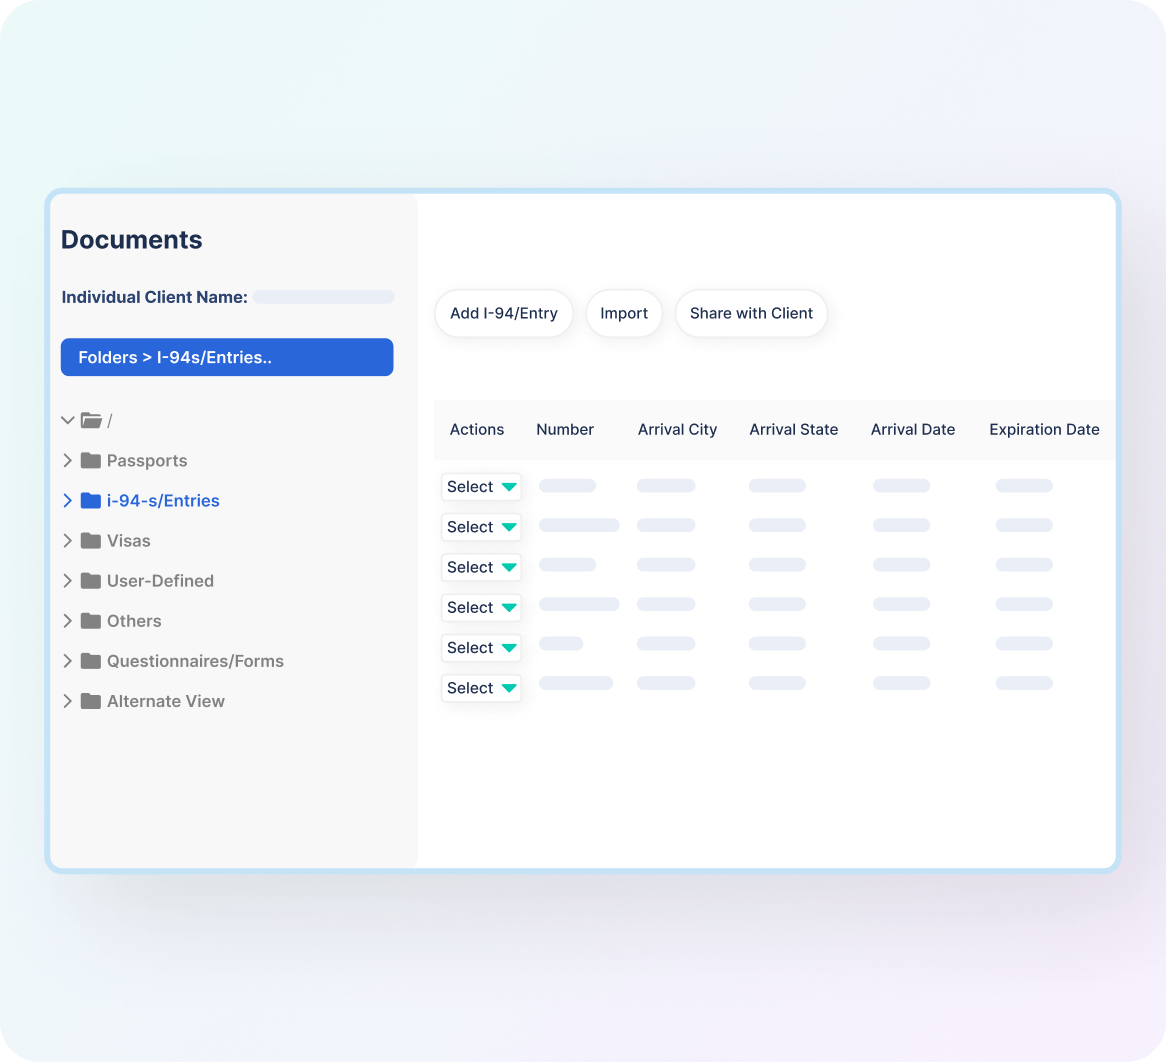
Task: Collapse the root folder chevron
Action: coord(68,421)
